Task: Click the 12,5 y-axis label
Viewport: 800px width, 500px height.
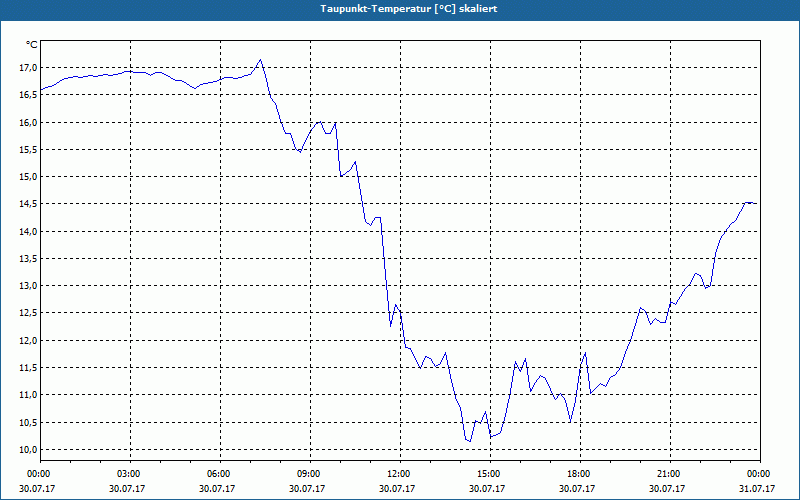Action: click(29, 313)
